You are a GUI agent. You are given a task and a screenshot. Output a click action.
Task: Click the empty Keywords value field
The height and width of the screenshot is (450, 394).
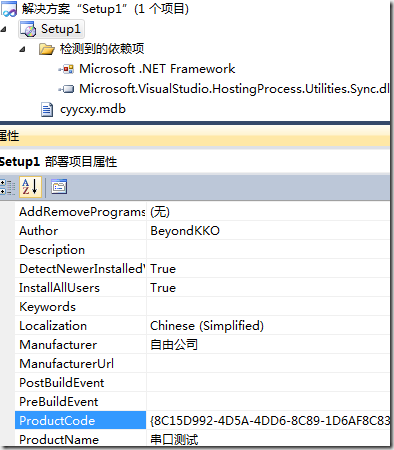[x=268, y=307]
